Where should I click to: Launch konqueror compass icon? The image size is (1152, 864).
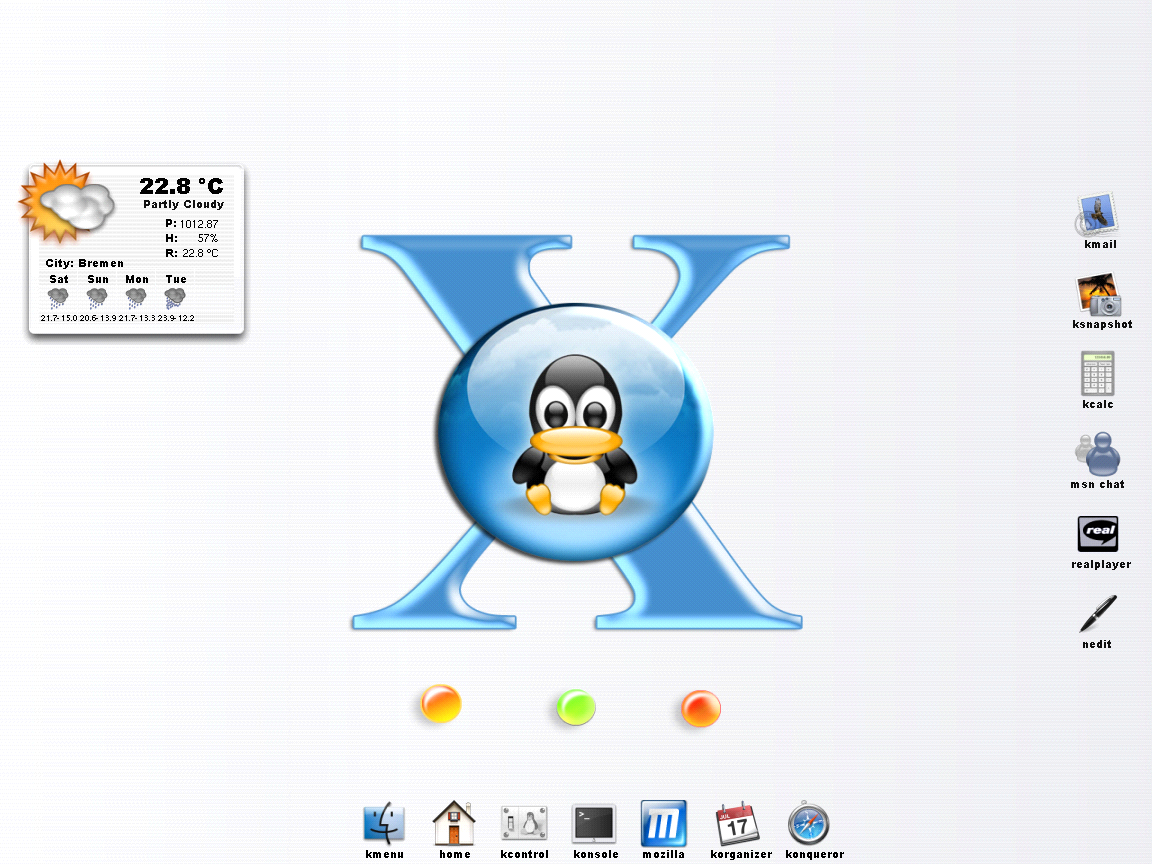tap(808, 824)
